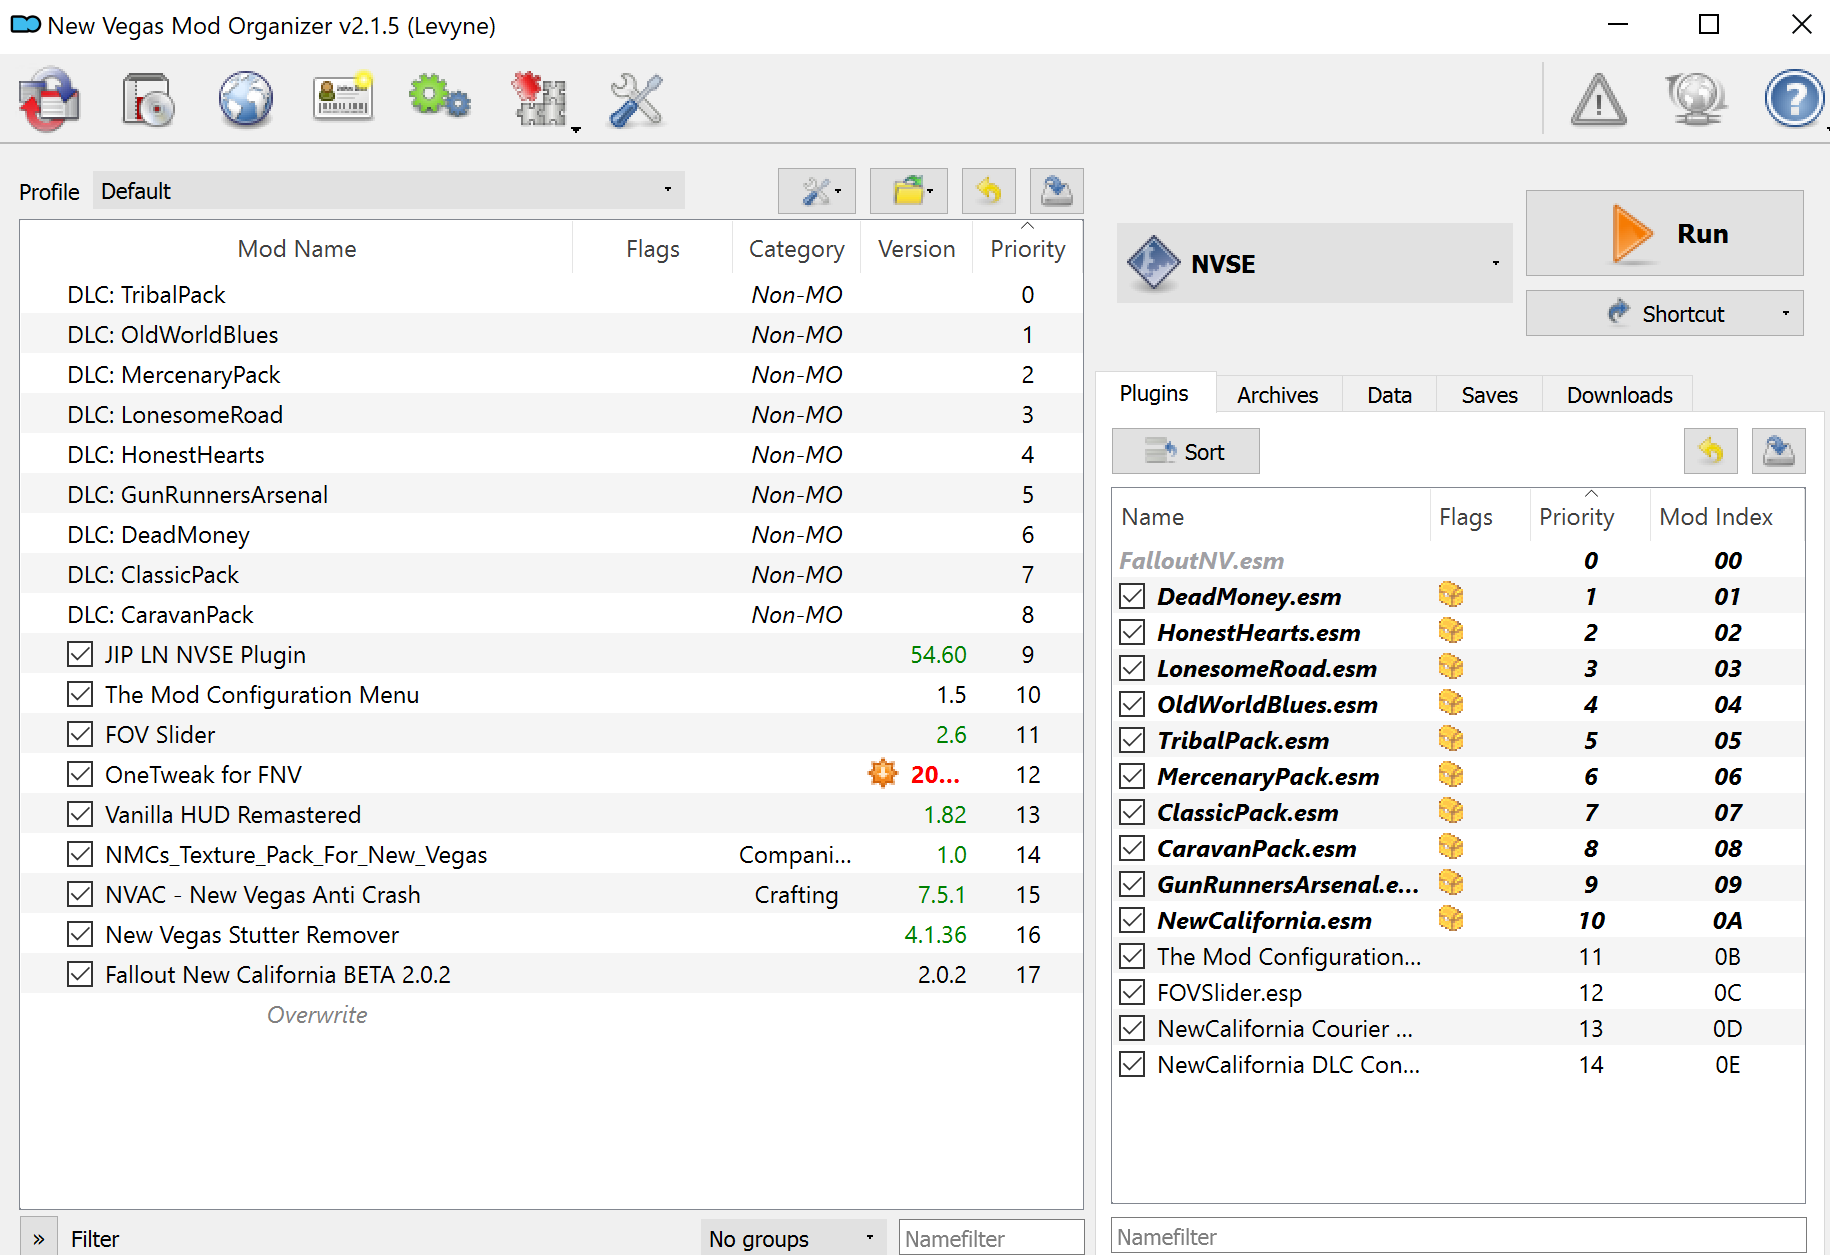The image size is (1830, 1255).
Task: Click ClassicPack.esm archive flag icon
Action: click(1451, 812)
